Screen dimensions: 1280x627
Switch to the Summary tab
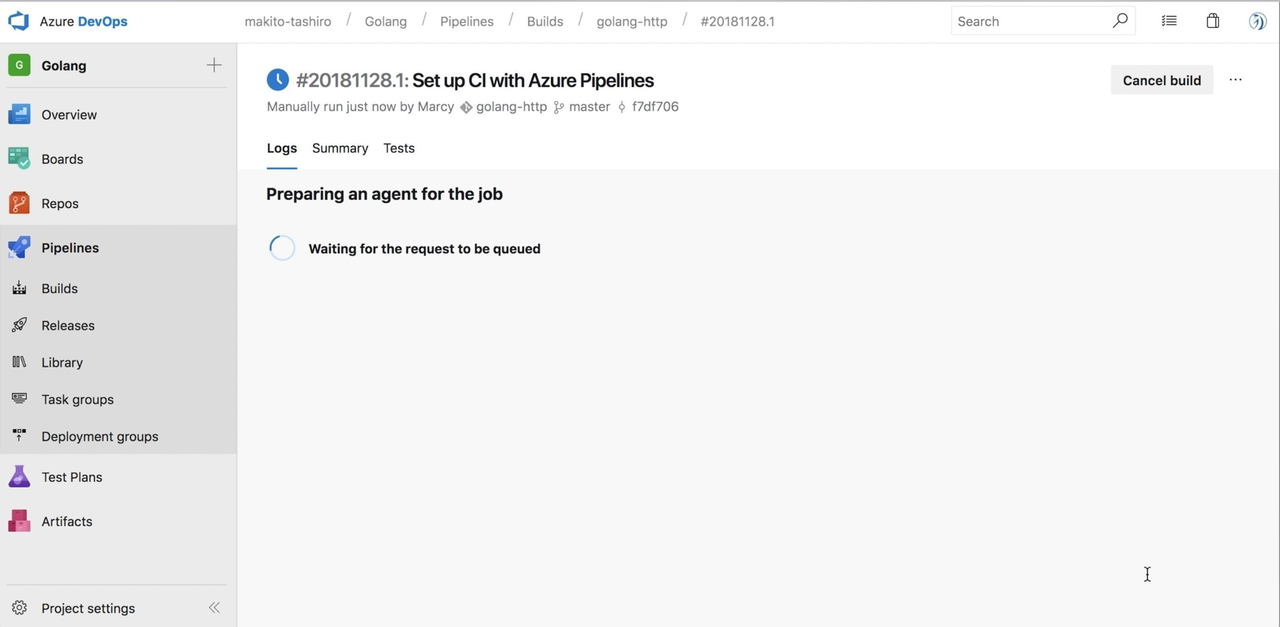[339, 148]
